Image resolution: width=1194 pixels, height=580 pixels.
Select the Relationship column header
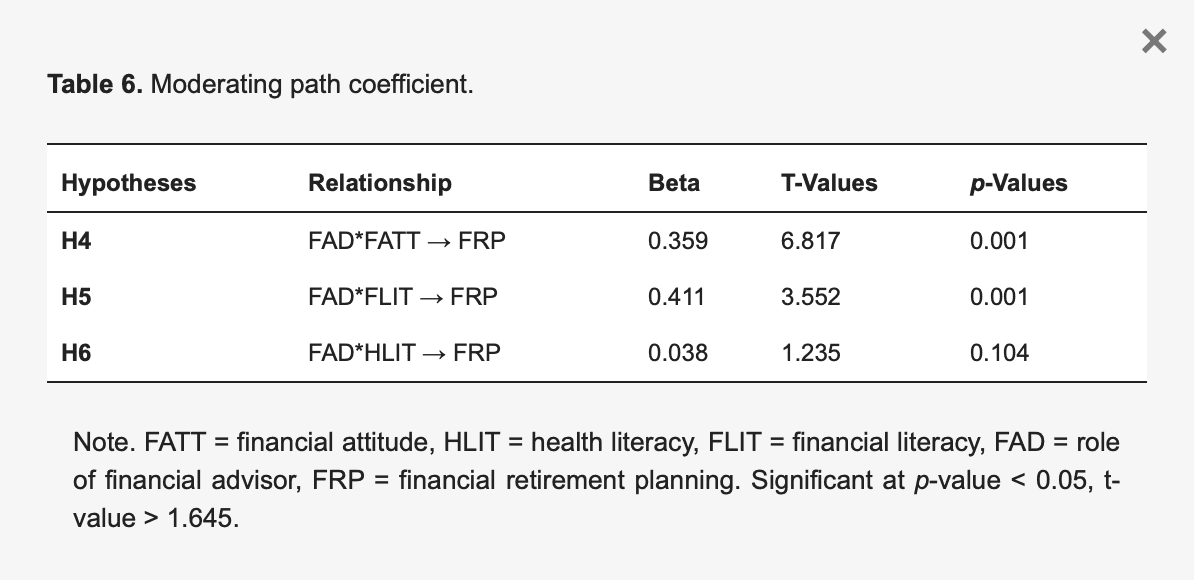(x=380, y=183)
